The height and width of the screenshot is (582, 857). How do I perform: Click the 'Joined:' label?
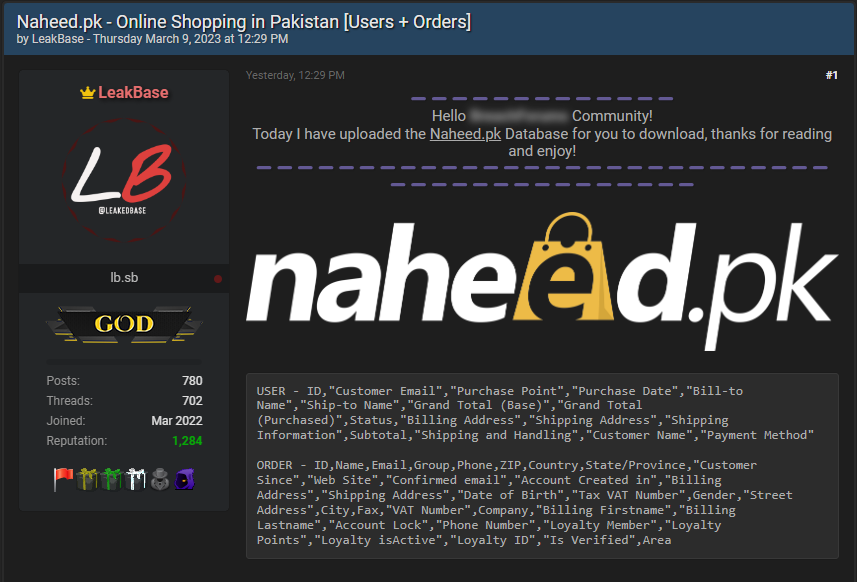pyautogui.click(x=66, y=421)
